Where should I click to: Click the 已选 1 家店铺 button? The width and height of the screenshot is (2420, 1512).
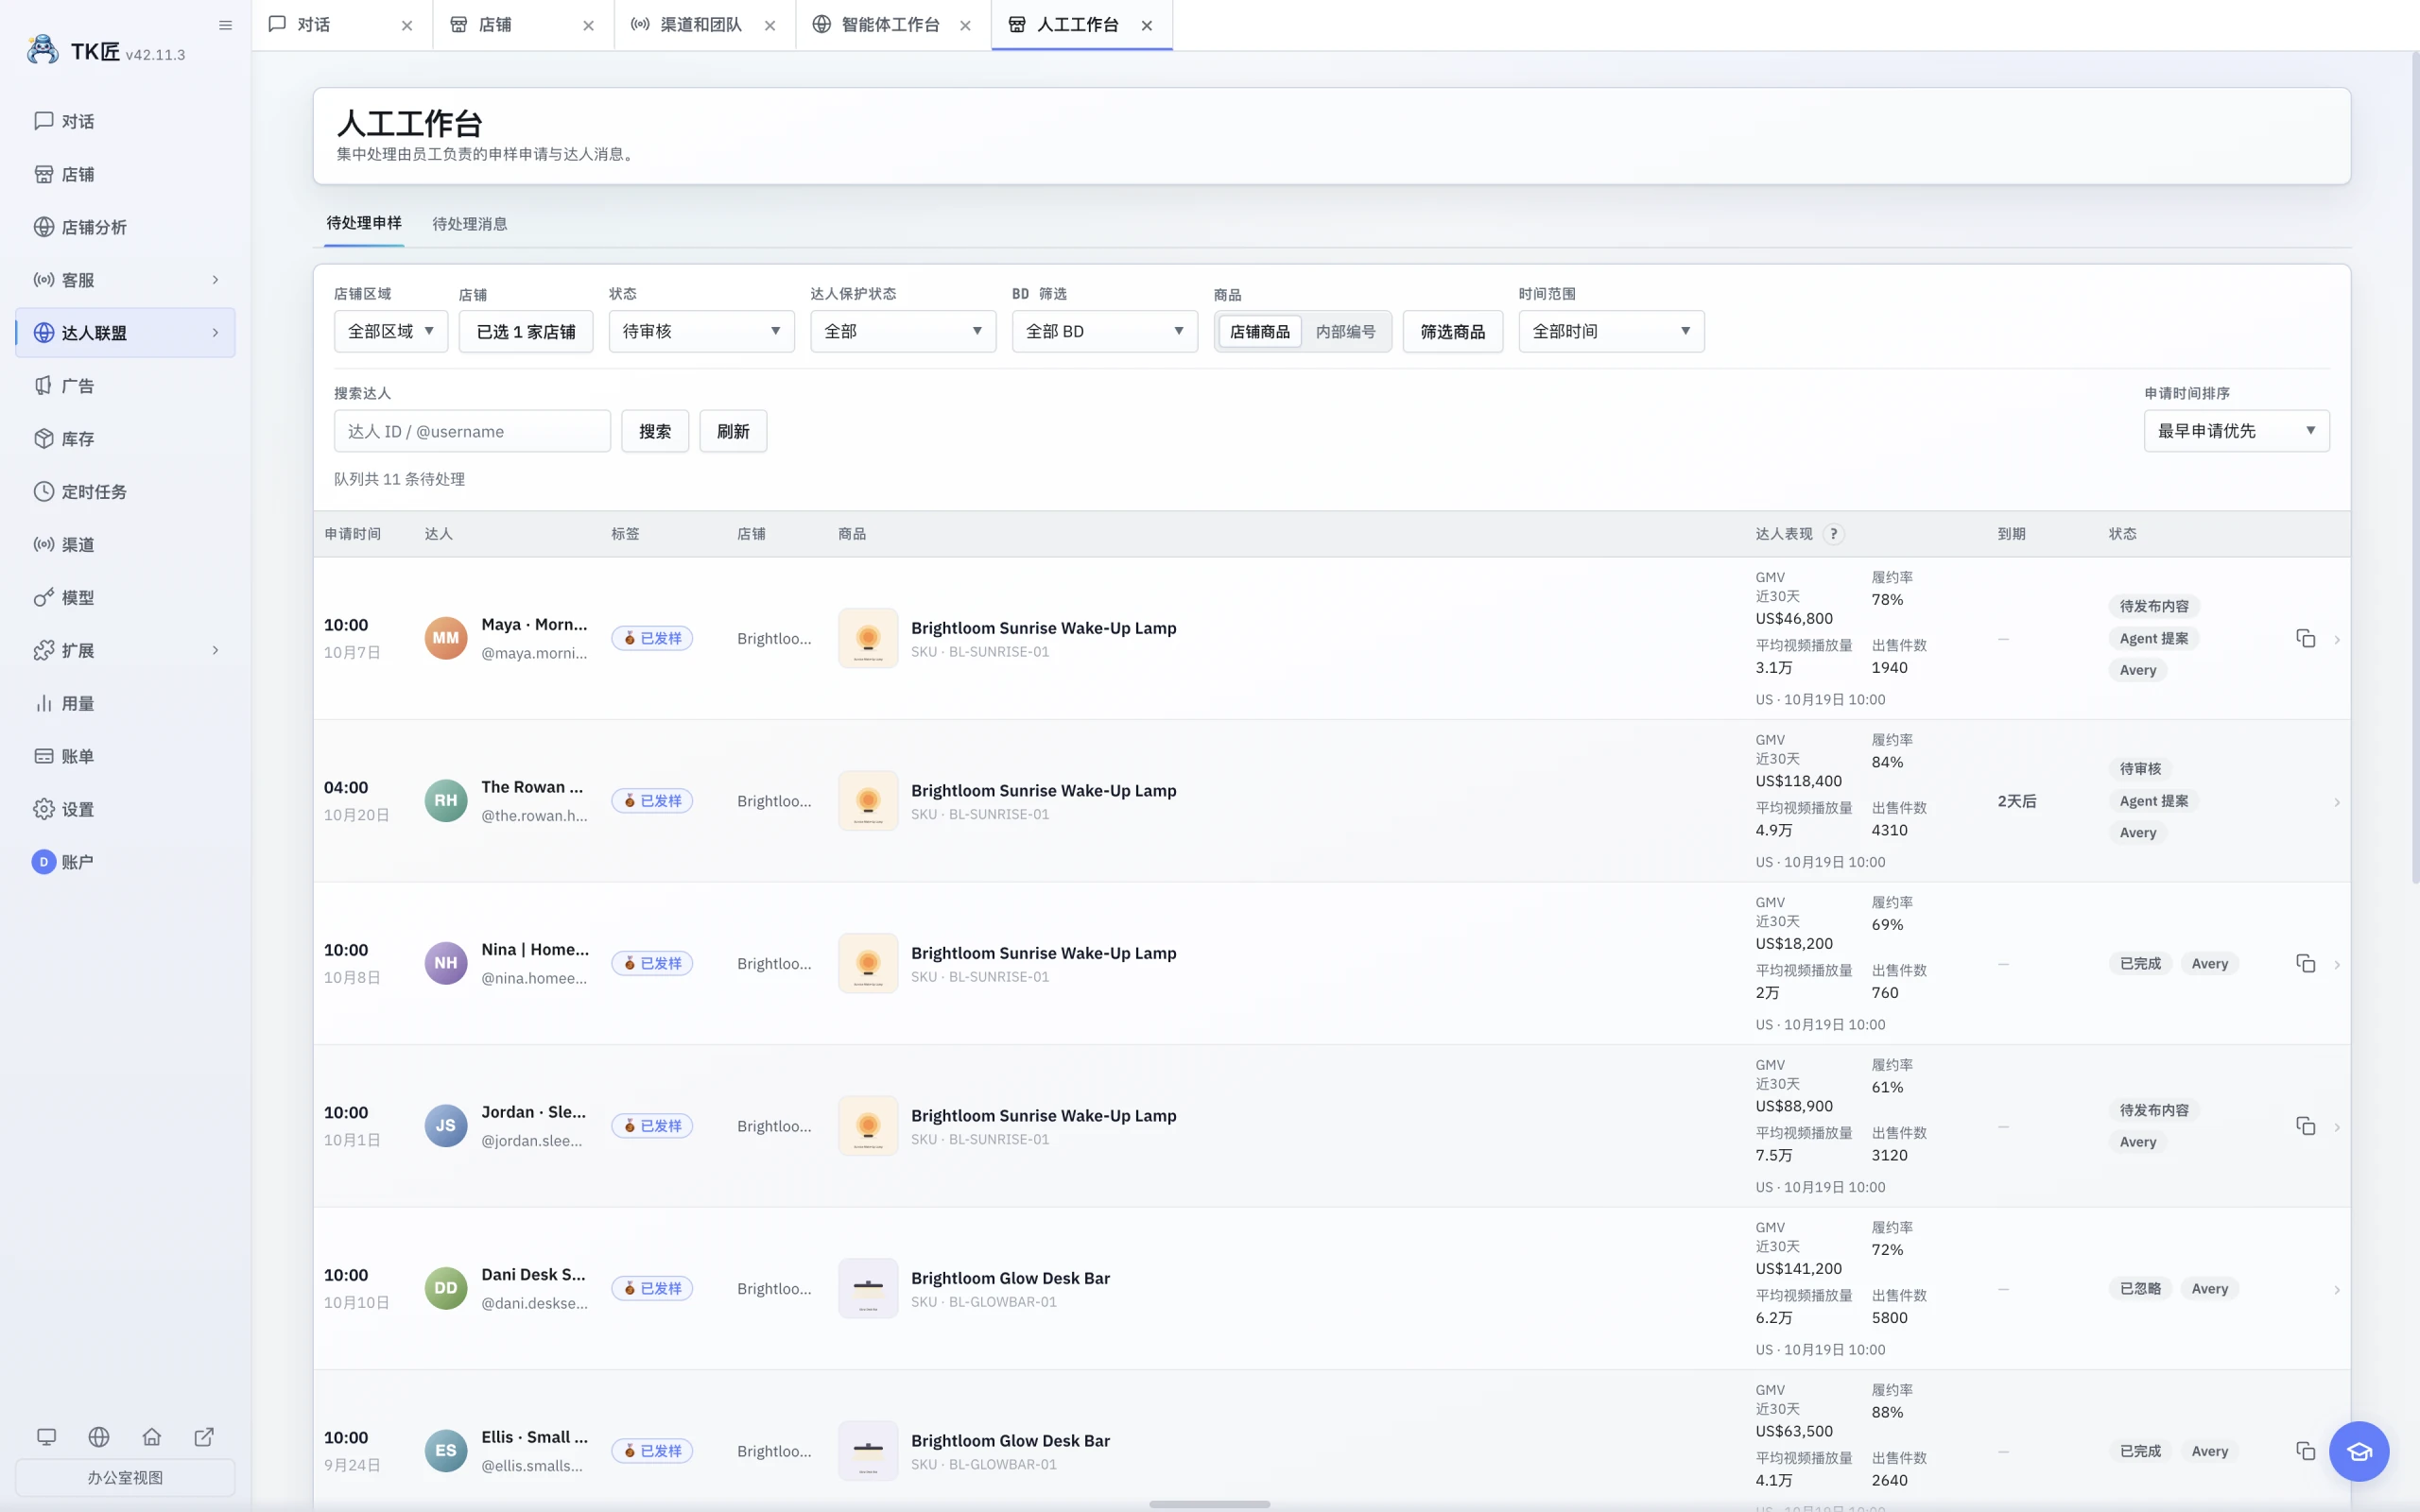click(x=526, y=332)
